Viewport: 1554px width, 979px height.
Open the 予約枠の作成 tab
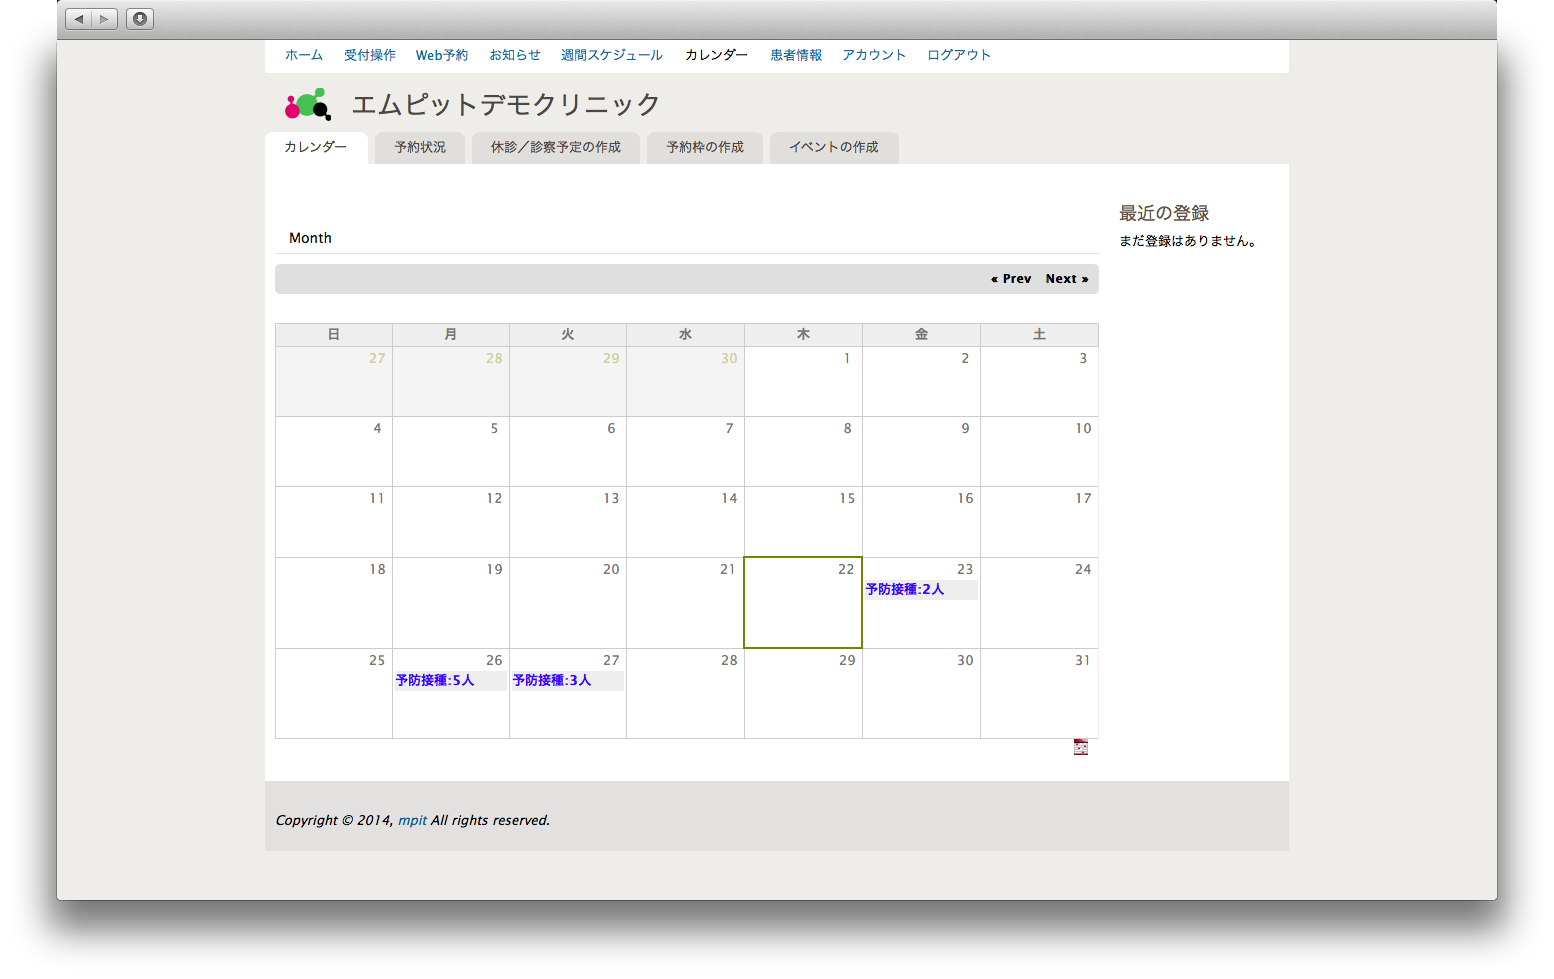(705, 147)
